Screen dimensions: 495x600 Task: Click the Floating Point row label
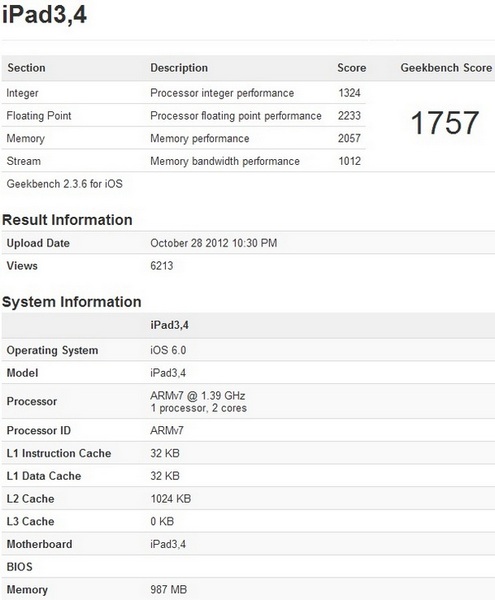(39, 116)
